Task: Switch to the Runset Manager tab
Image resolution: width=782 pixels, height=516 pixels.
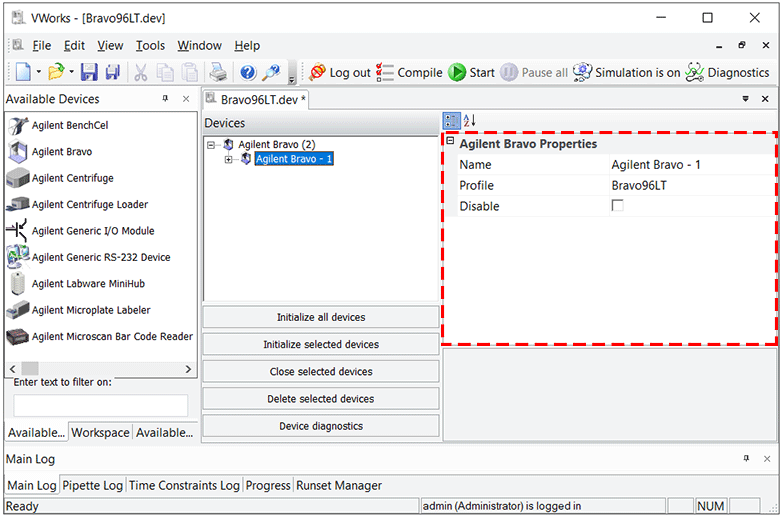Action: tap(339, 485)
